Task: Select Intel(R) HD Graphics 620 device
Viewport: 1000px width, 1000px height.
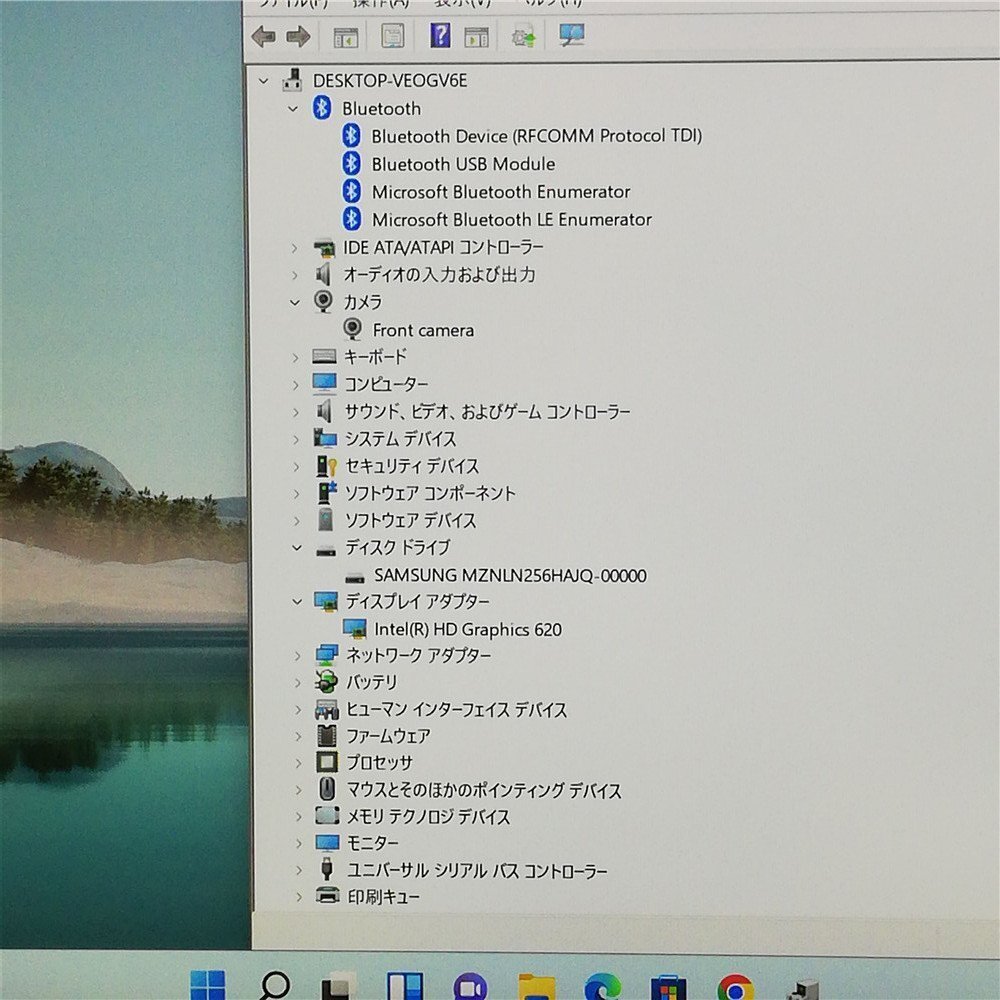Action: 467,629
